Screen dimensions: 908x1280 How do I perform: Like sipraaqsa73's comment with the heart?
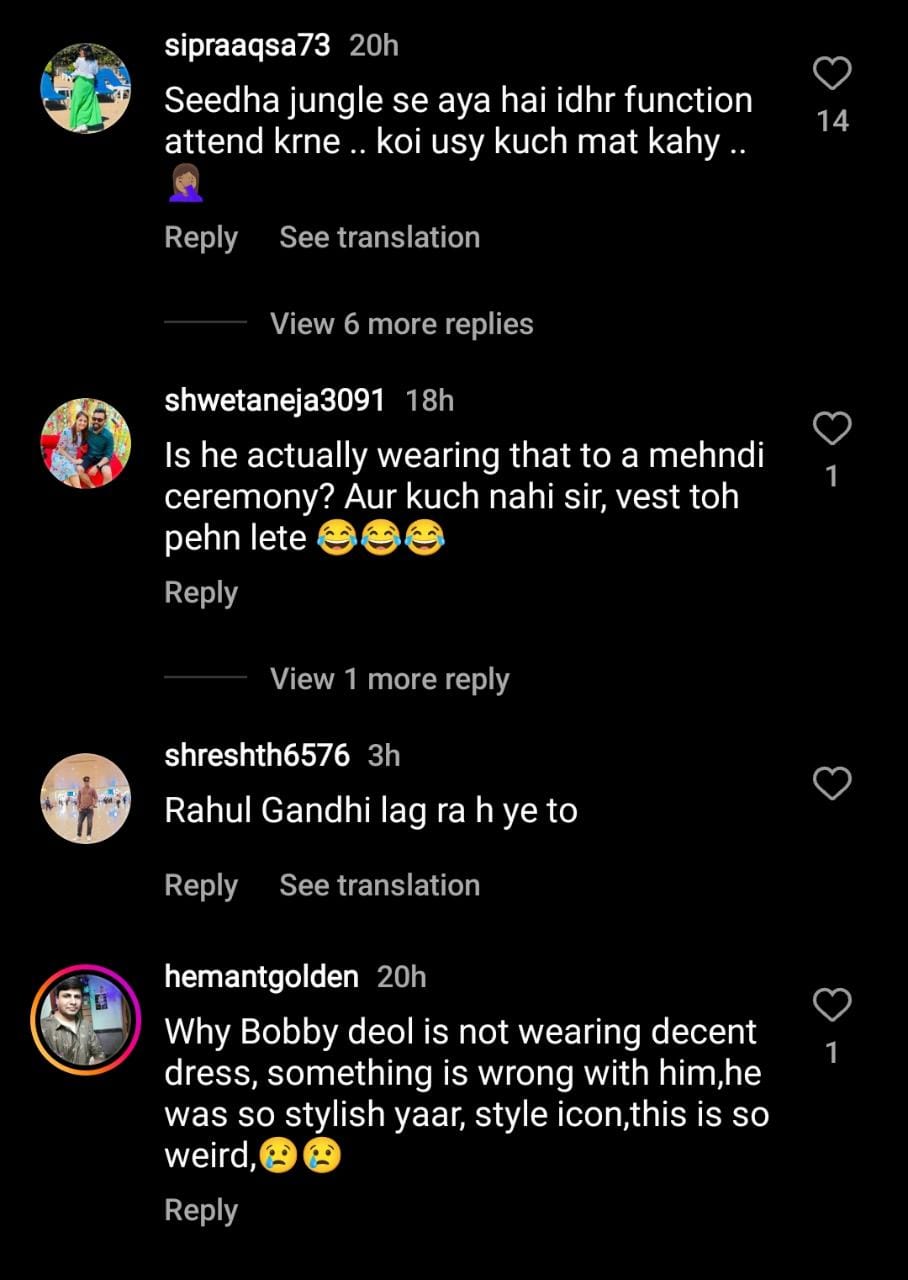pos(832,73)
